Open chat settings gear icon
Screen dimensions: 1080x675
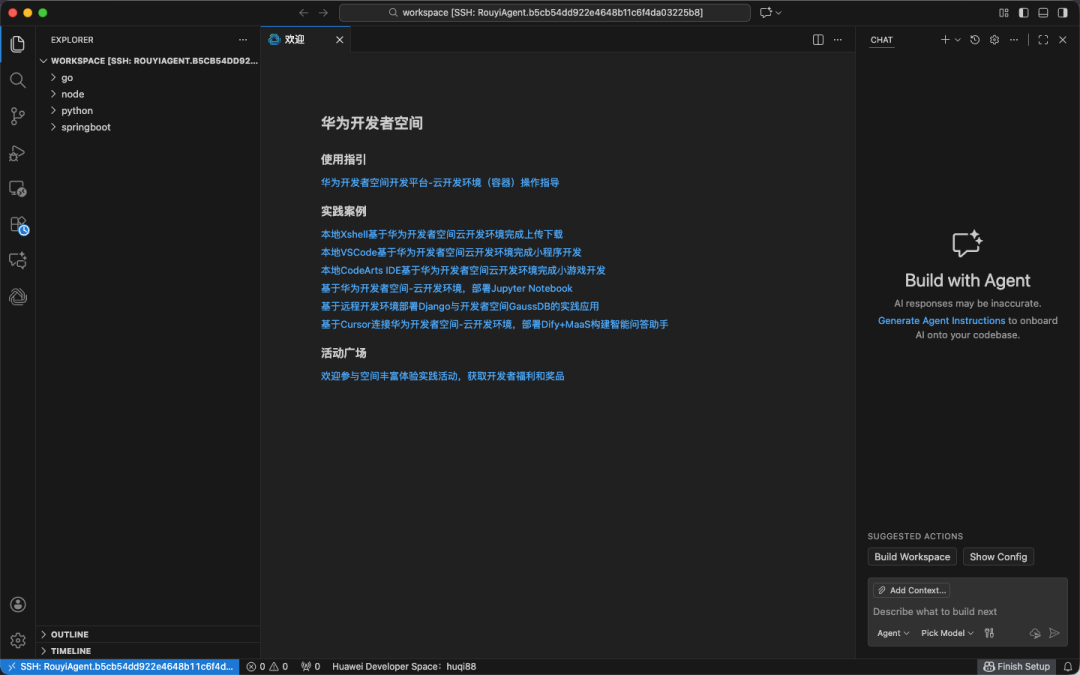tap(995, 40)
